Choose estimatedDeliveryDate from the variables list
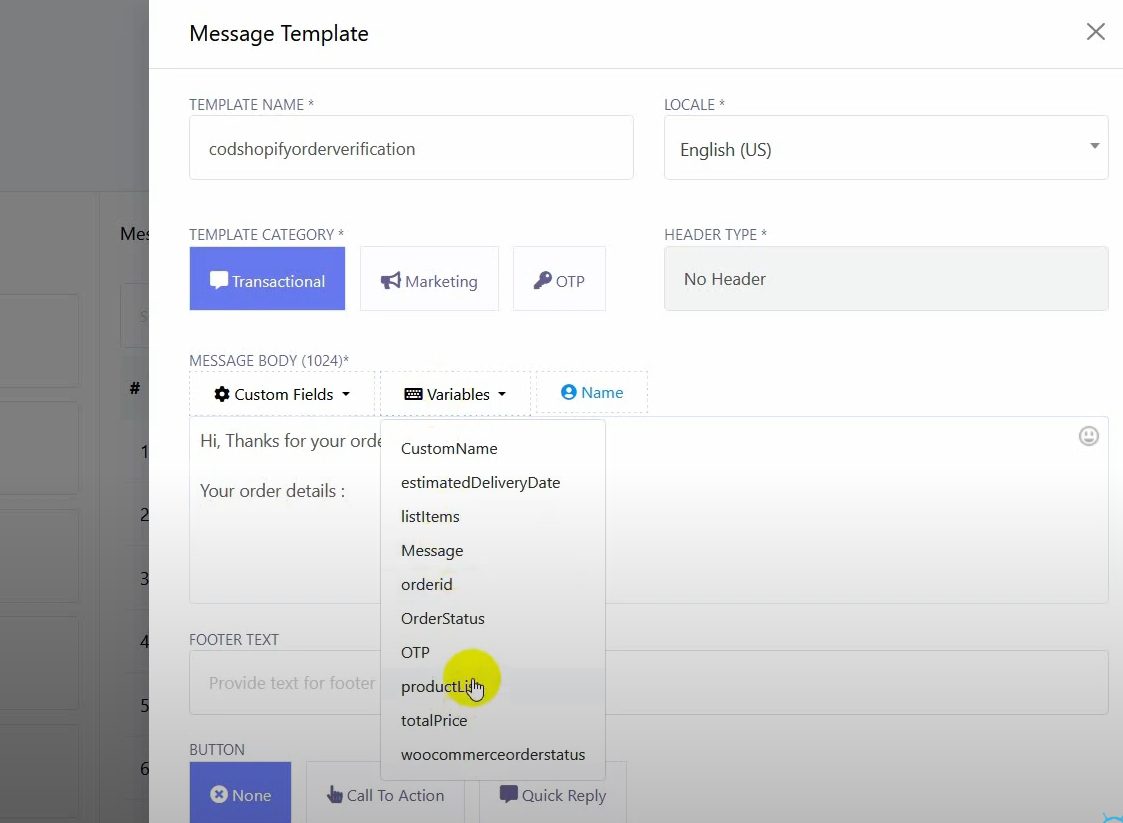The image size is (1123, 823). point(480,483)
